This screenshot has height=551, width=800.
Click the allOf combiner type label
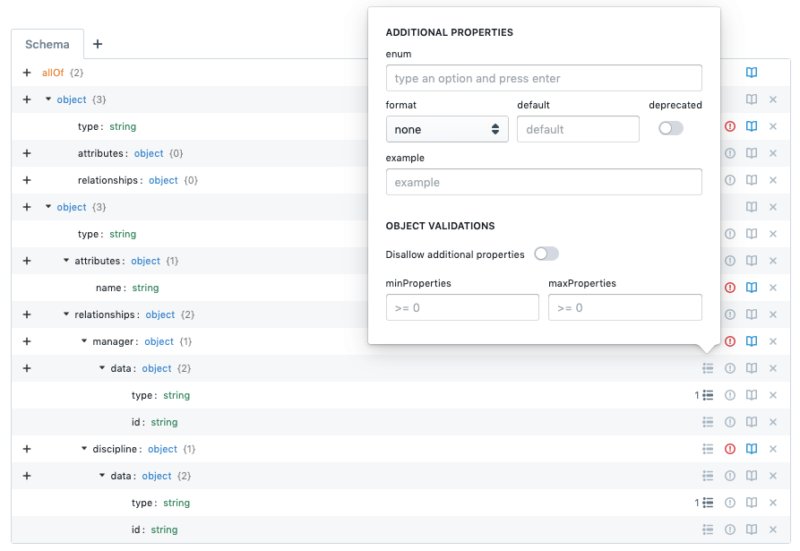coord(53,72)
